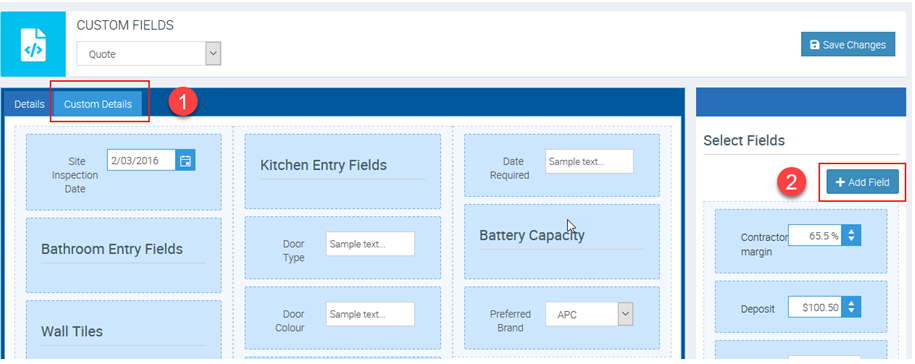Click the Site Inspection Date input field

click(x=141, y=160)
